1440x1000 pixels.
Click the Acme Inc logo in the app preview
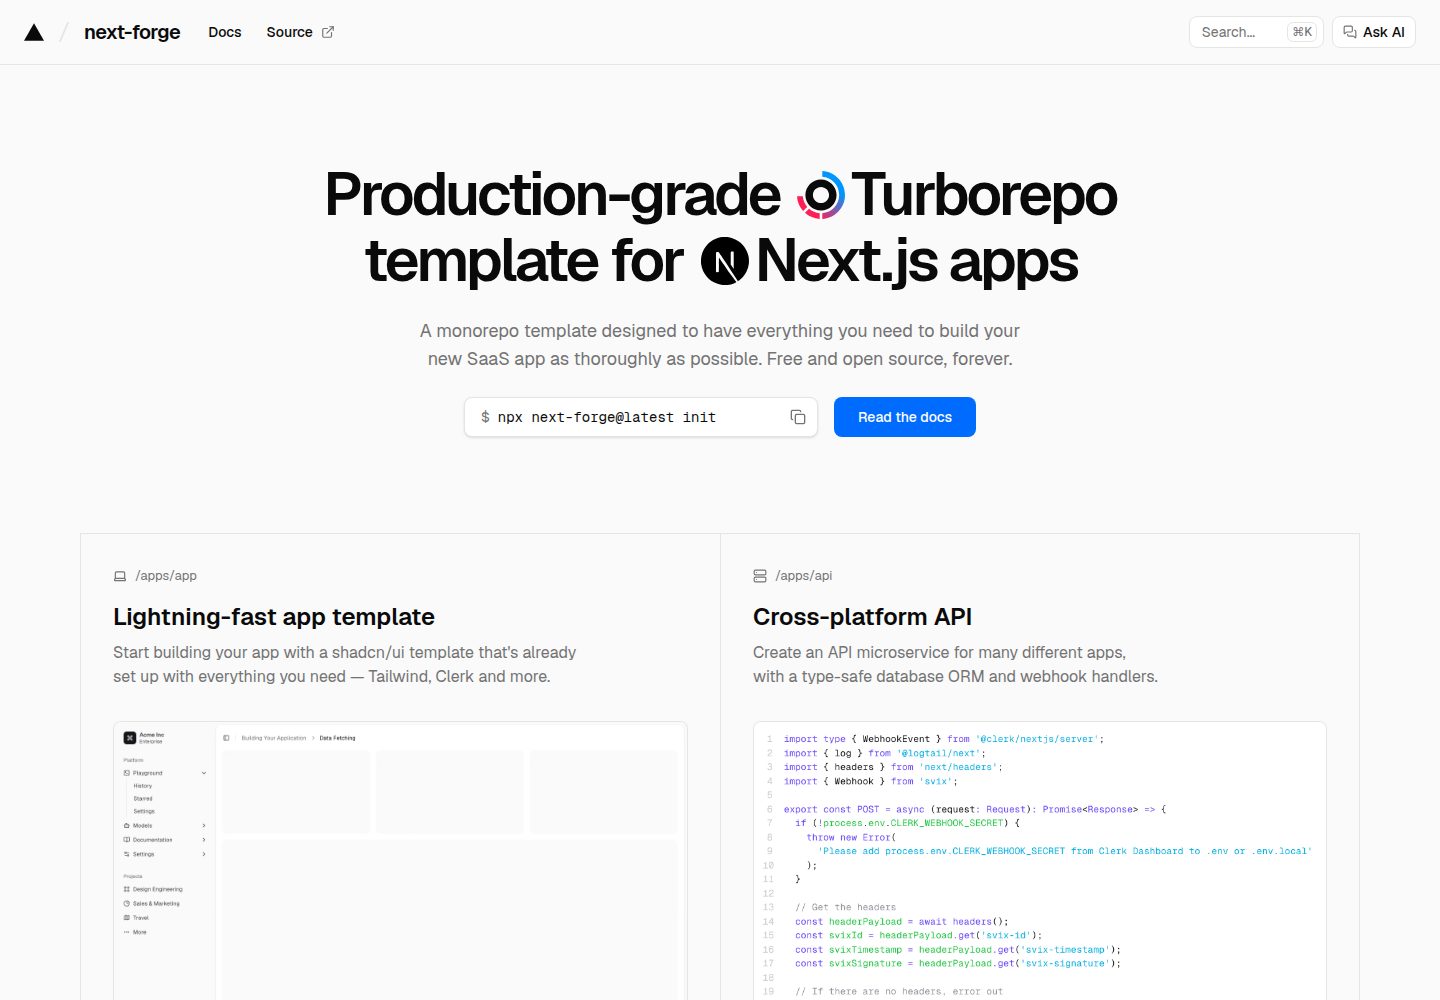130,738
